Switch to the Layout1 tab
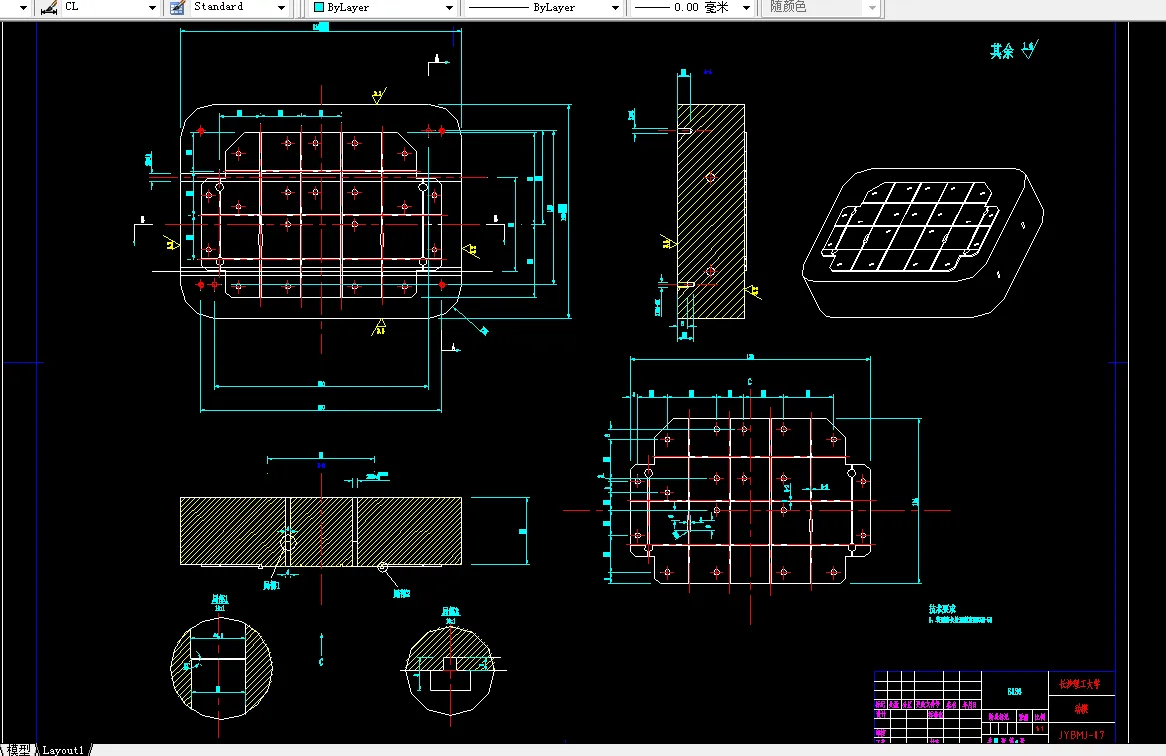1166x756 pixels. (63, 750)
